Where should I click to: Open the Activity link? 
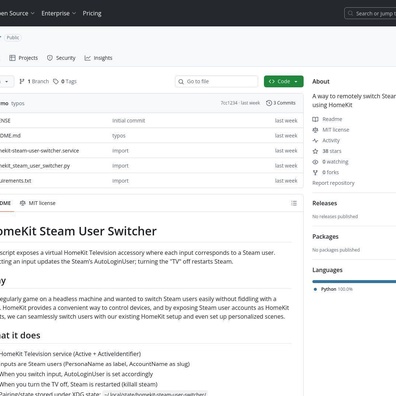coord(331,140)
